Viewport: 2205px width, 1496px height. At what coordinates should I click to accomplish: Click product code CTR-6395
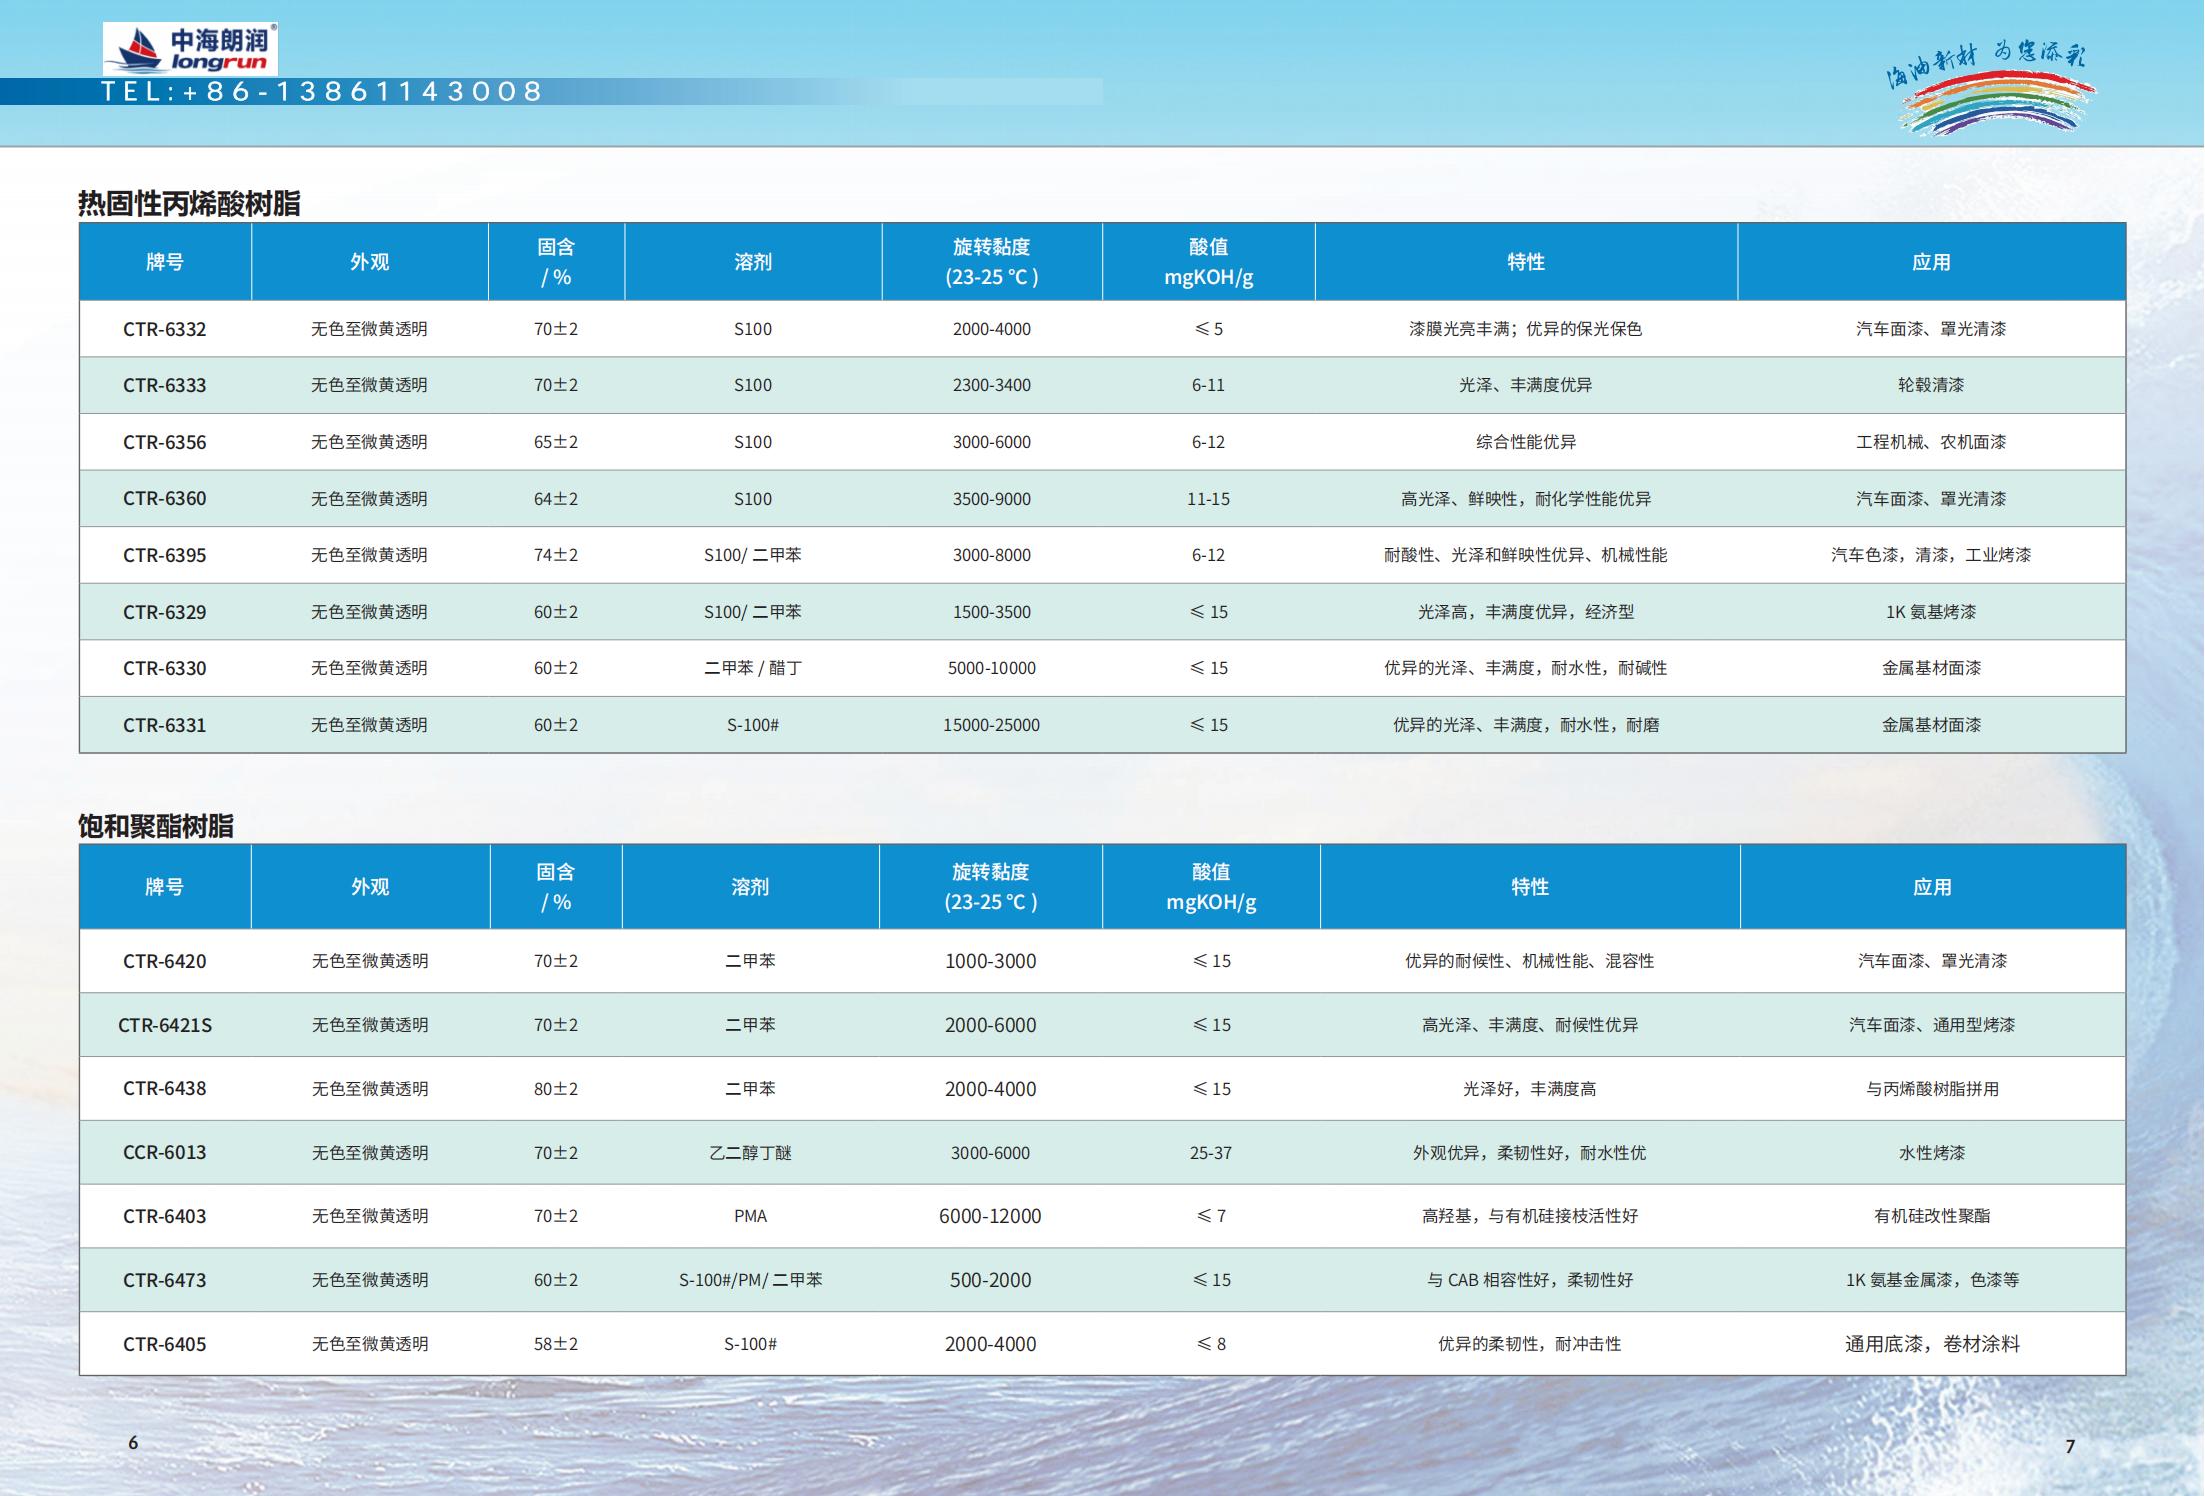click(x=165, y=555)
